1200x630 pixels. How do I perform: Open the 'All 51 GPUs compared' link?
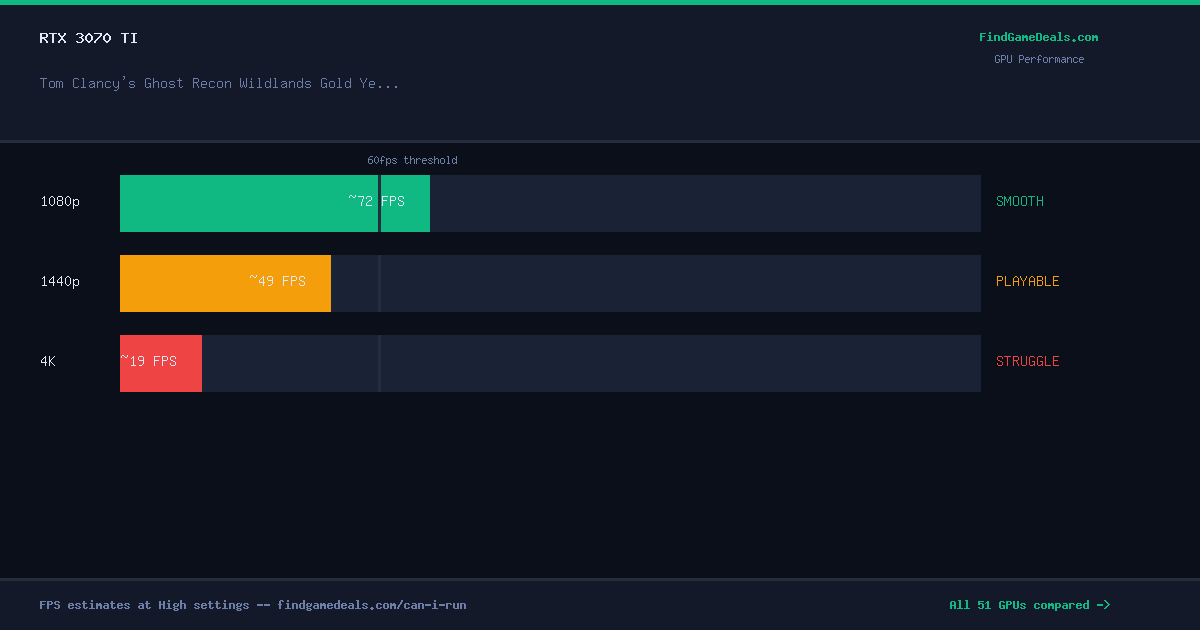pyautogui.click(x=1029, y=605)
